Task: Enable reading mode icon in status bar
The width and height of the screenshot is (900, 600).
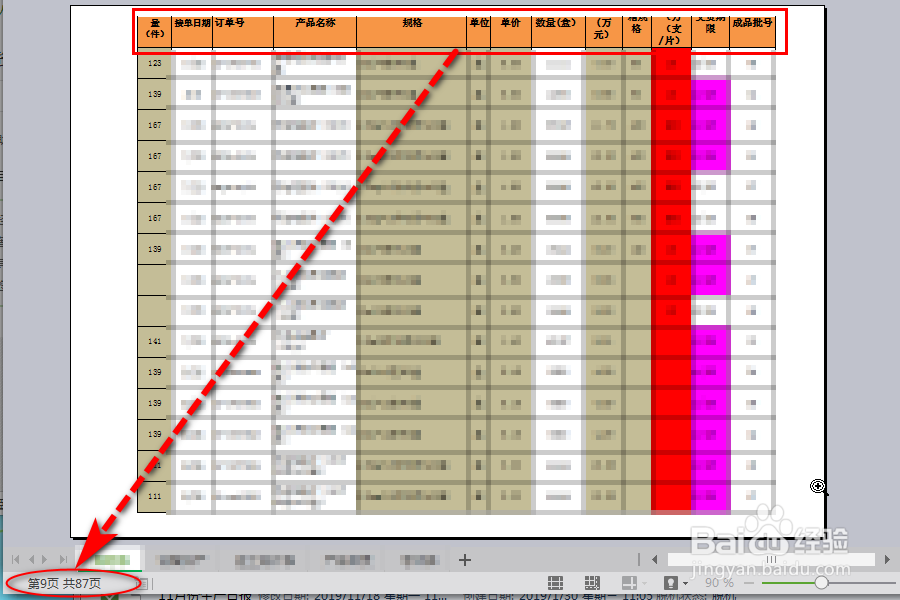Action: coord(670,583)
